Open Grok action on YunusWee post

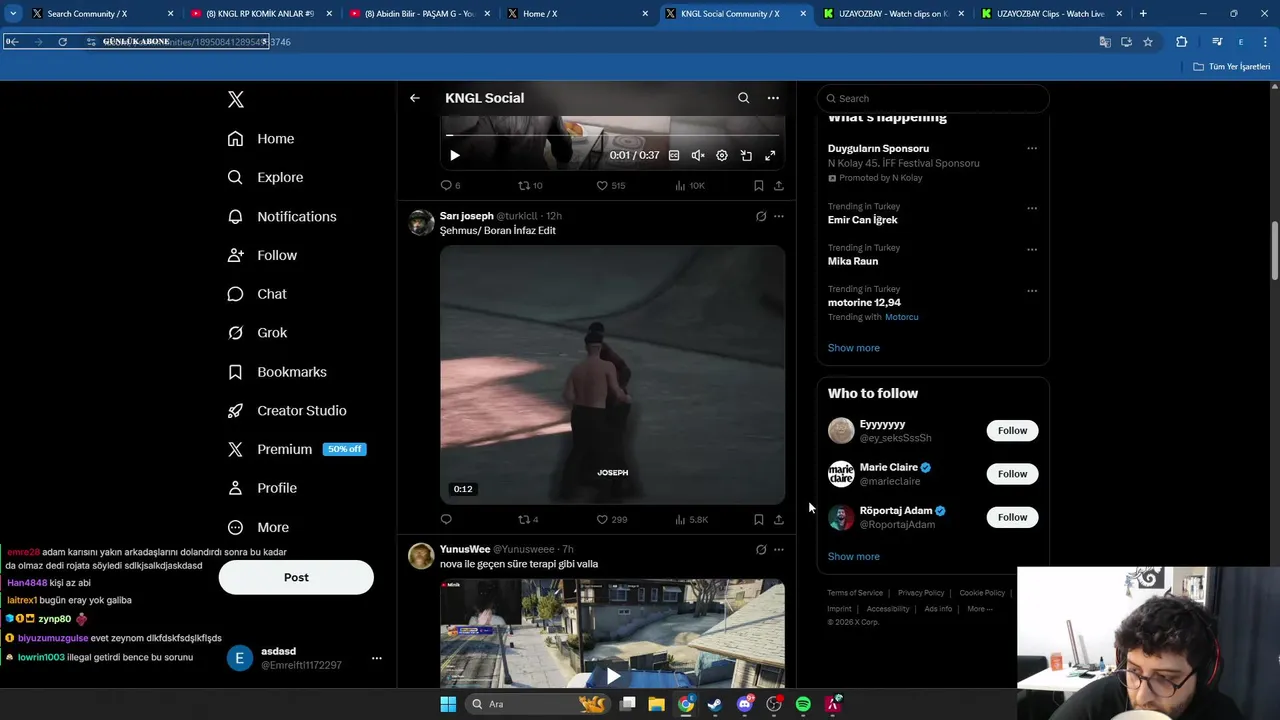(x=761, y=549)
